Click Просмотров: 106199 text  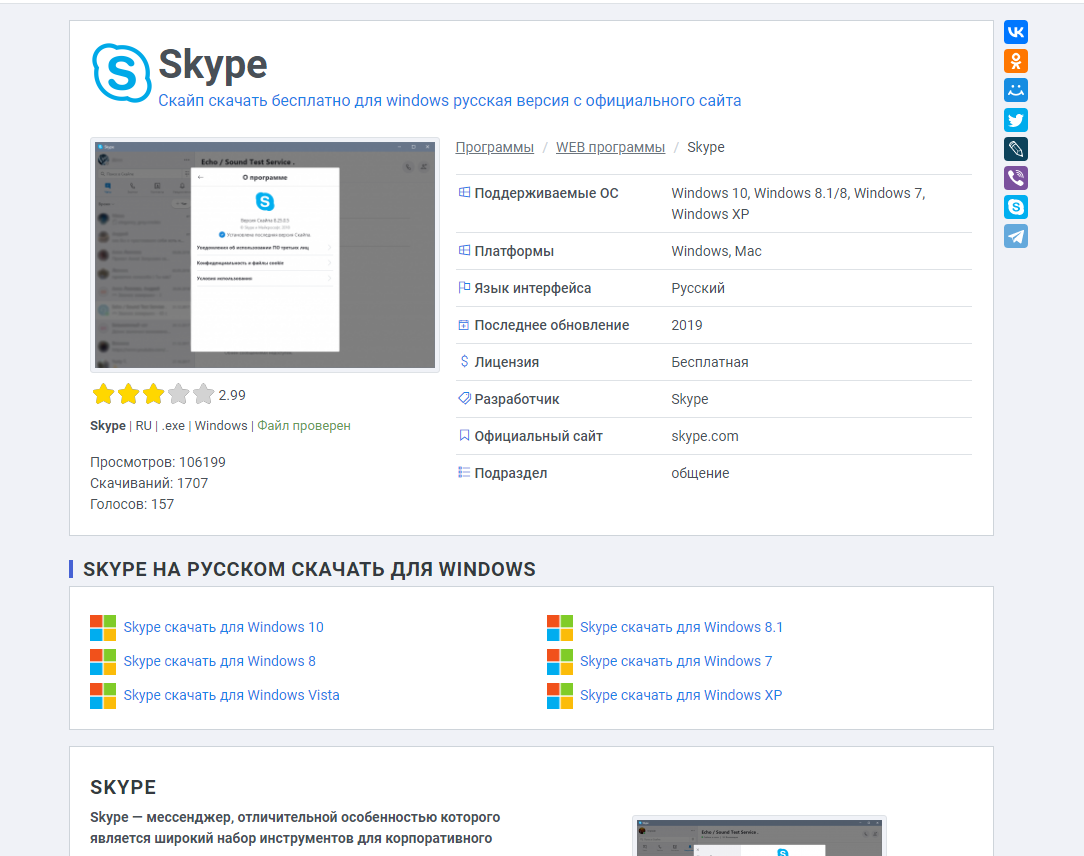158,462
